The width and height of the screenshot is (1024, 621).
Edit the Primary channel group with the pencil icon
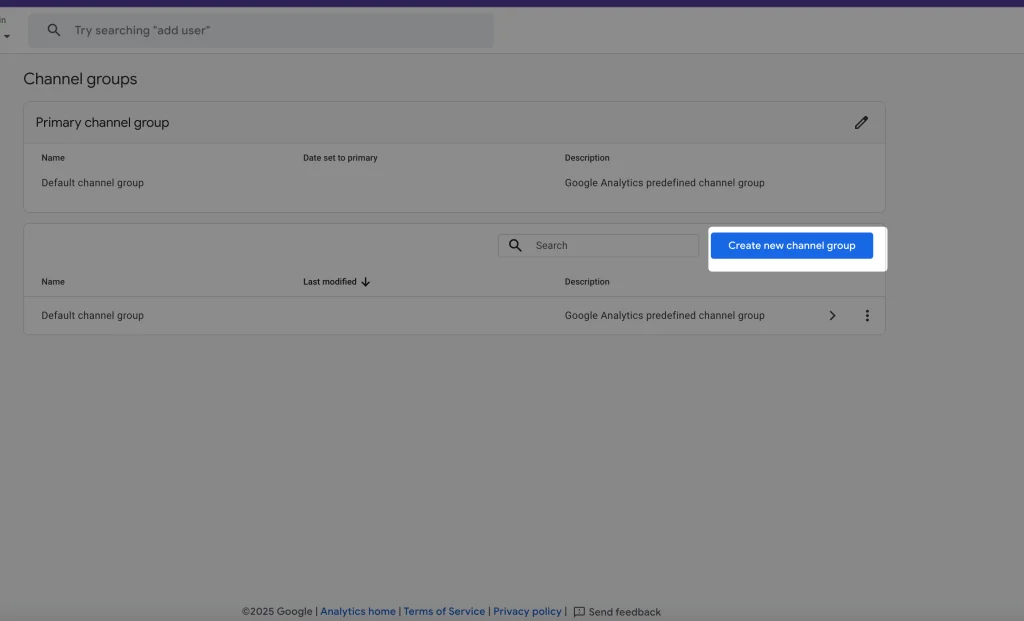(x=861, y=122)
